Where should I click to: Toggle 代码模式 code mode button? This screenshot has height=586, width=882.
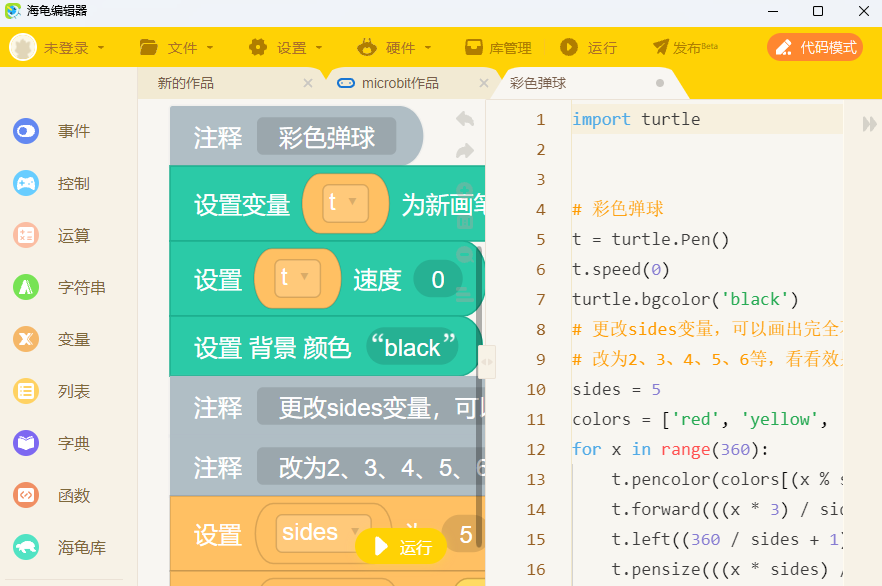click(x=815, y=47)
